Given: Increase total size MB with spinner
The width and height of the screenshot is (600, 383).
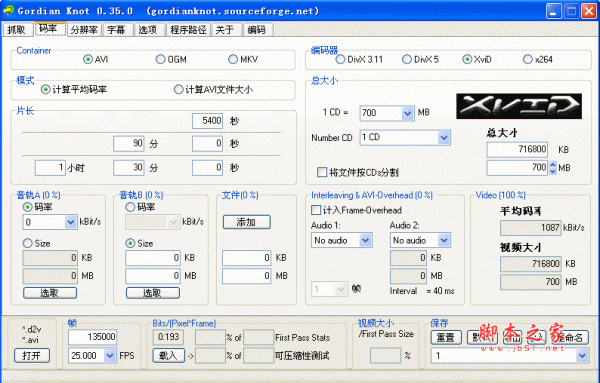Looking at the screenshot, I should point(553,165).
